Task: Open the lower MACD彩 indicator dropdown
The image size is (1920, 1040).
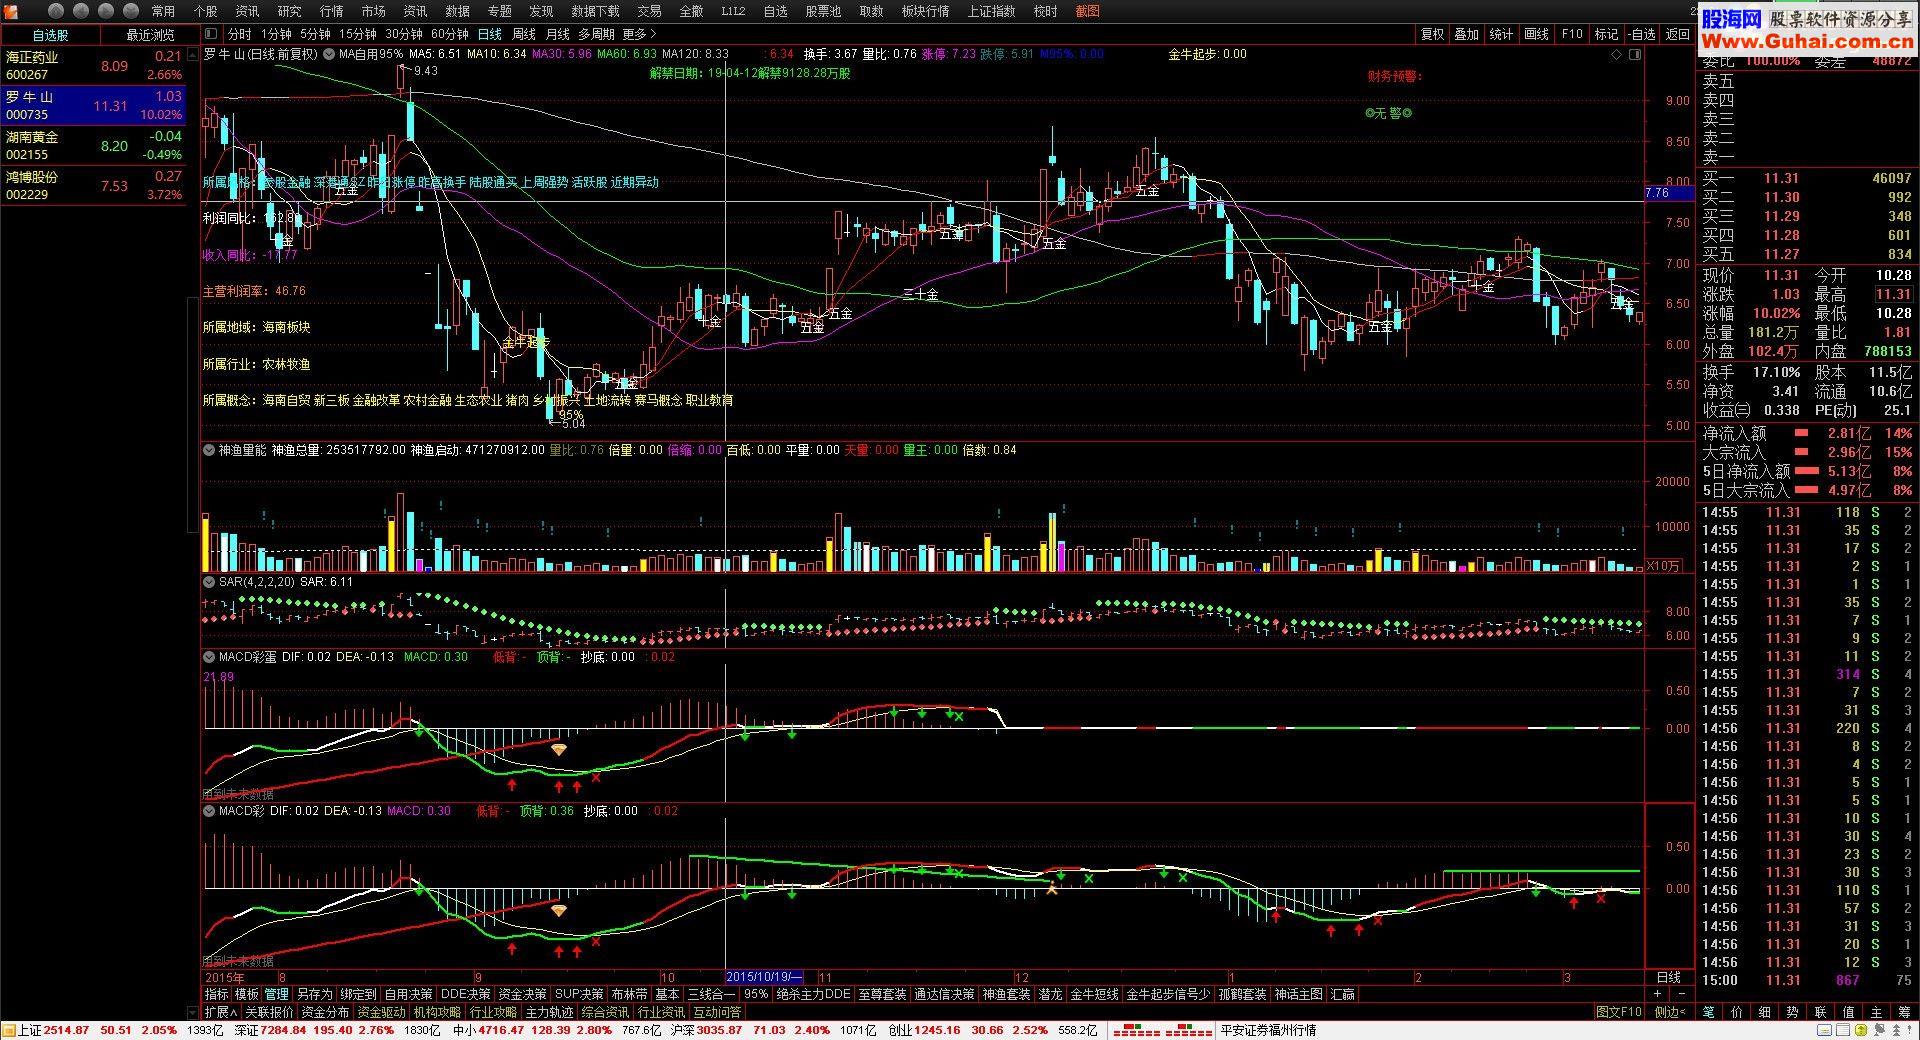Action: tap(210, 811)
